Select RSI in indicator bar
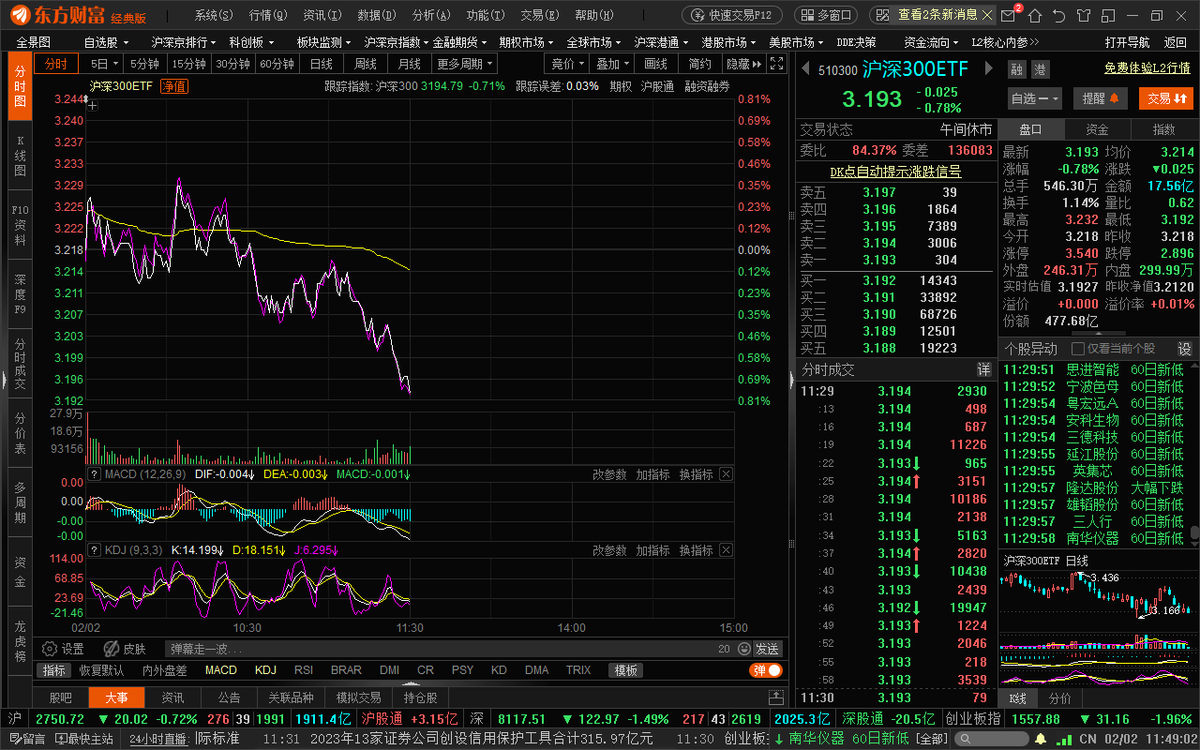 pyautogui.click(x=304, y=670)
